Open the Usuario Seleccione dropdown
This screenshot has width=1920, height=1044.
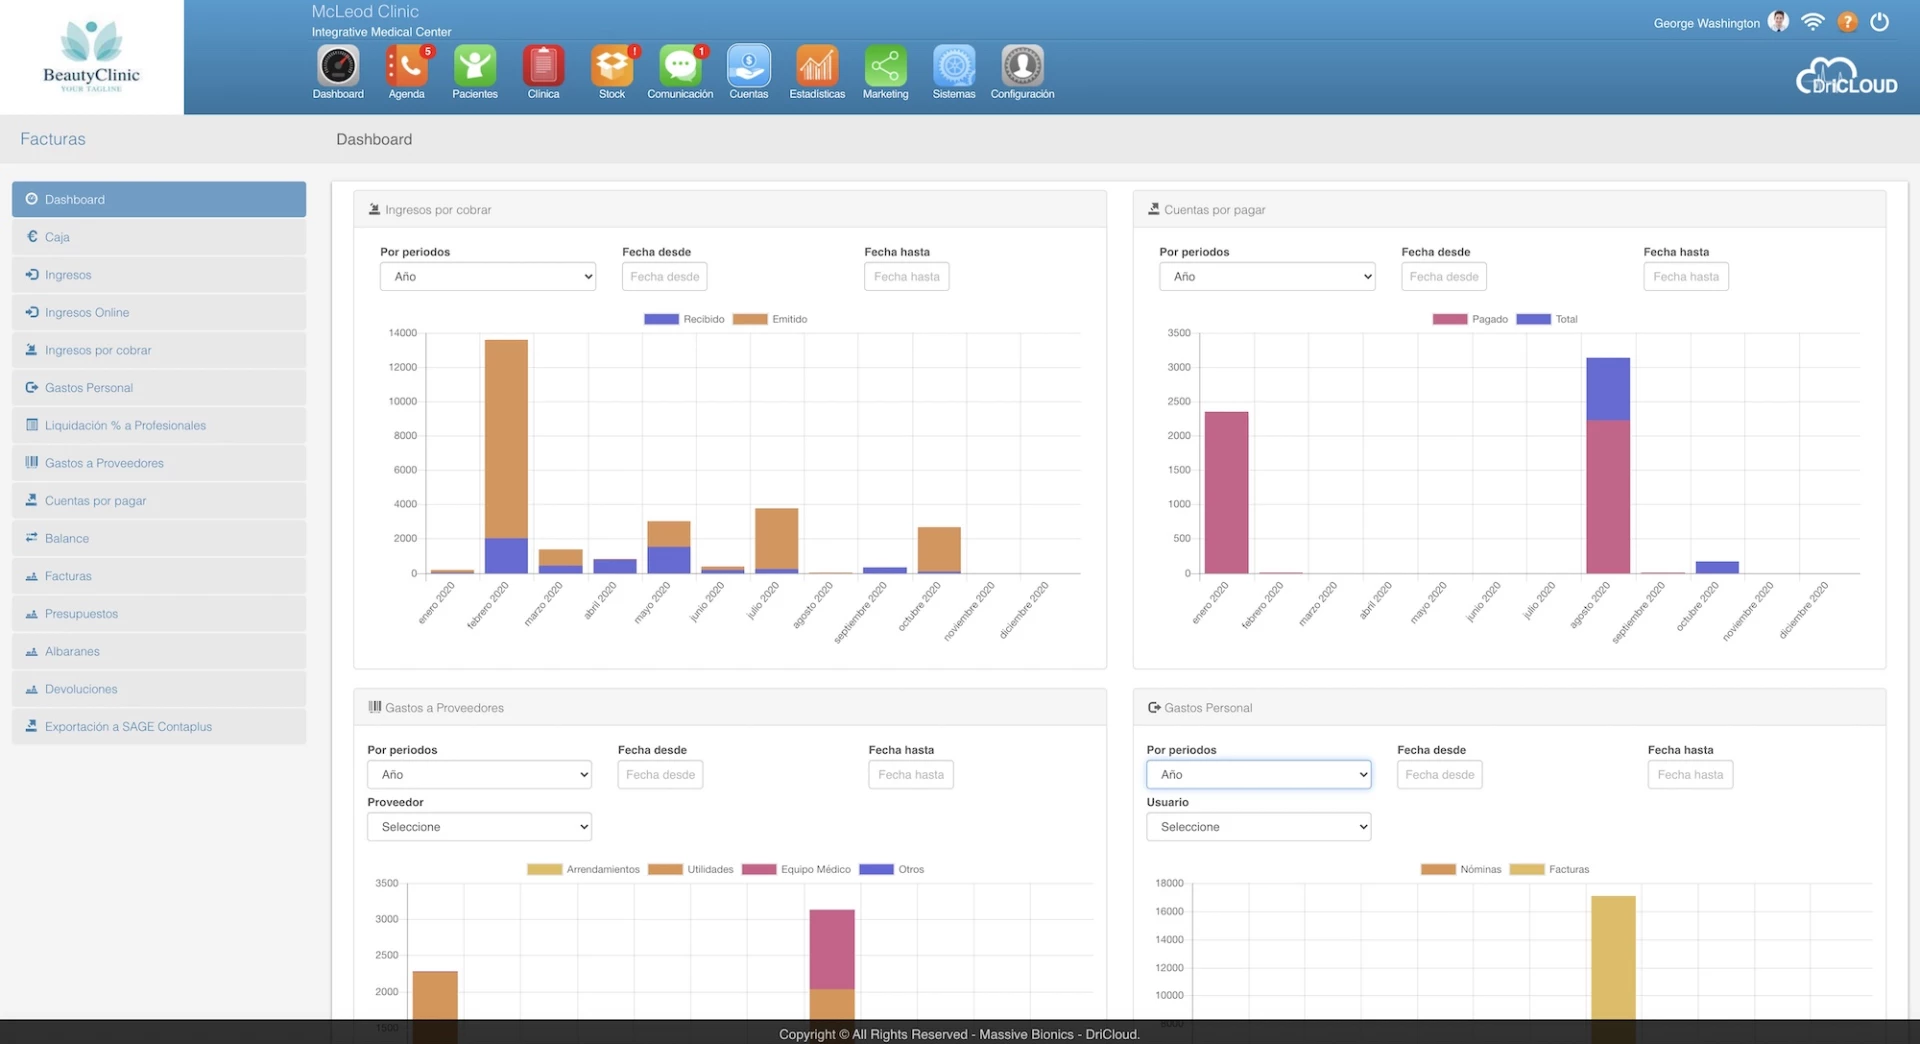pyautogui.click(x=1258, y=827)
